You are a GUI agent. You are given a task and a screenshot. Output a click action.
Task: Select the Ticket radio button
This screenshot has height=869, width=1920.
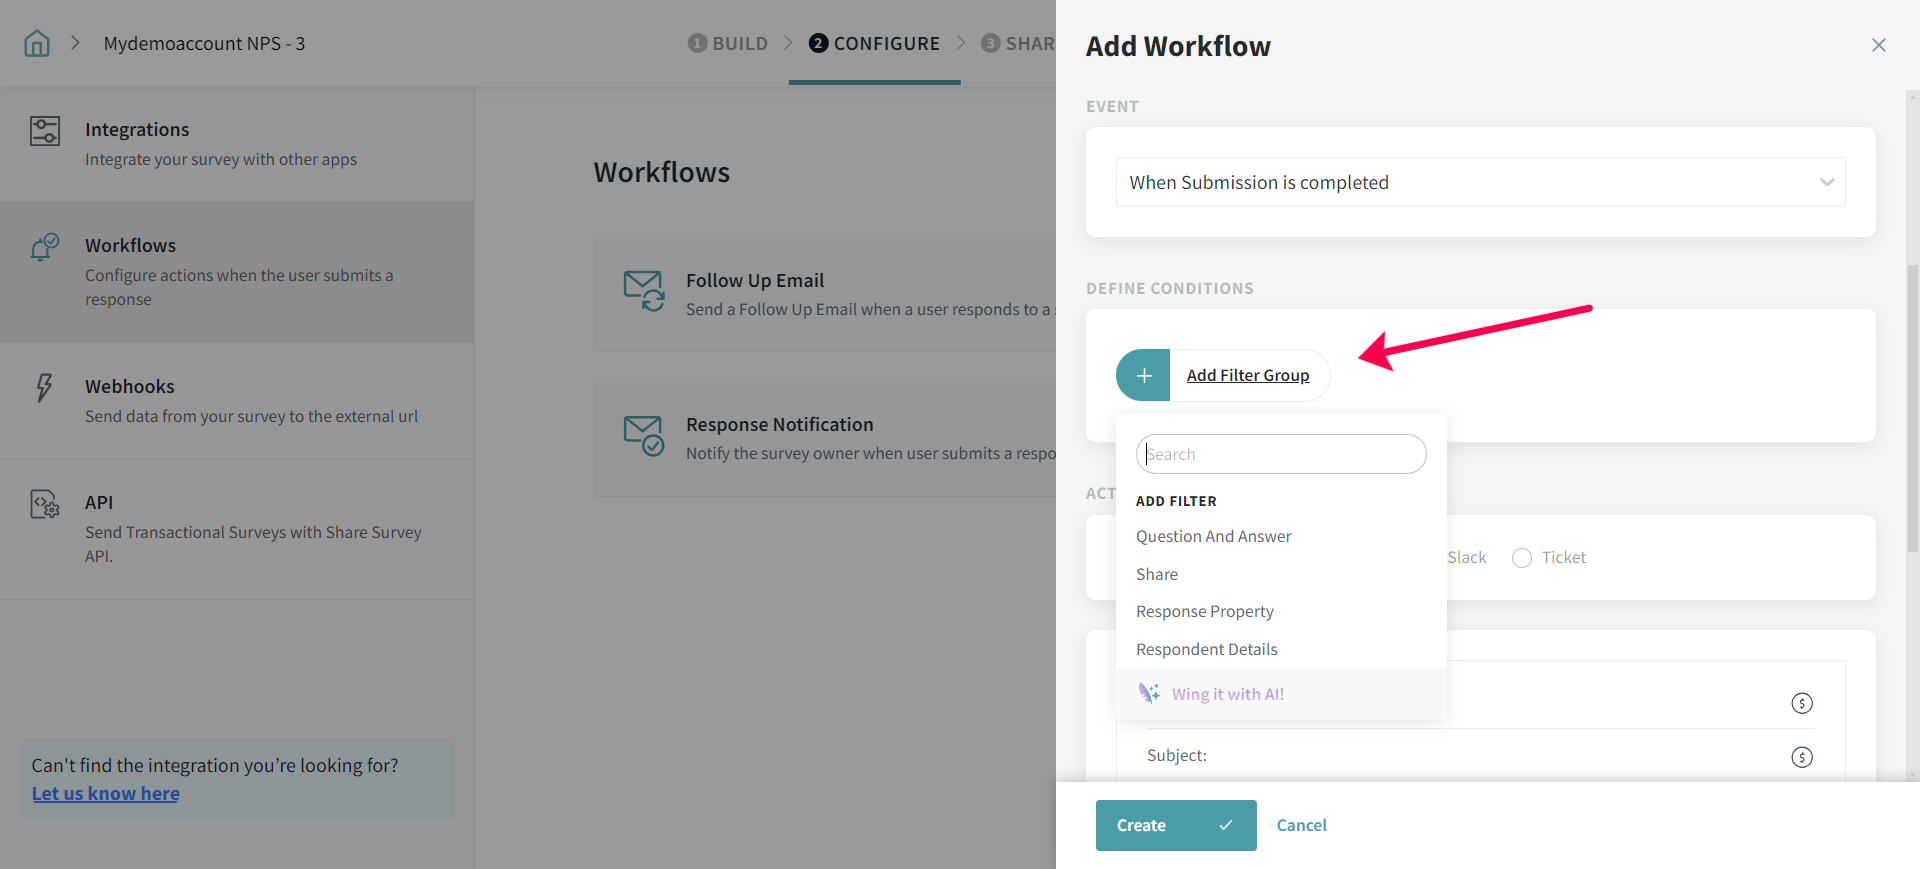point(1522,558)
